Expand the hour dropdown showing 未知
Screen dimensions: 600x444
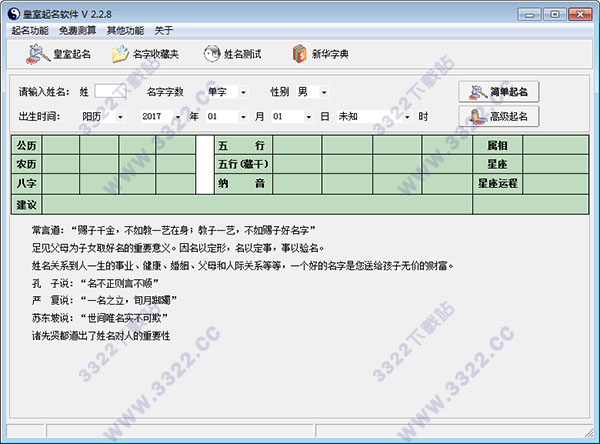[x=407, y=116]
